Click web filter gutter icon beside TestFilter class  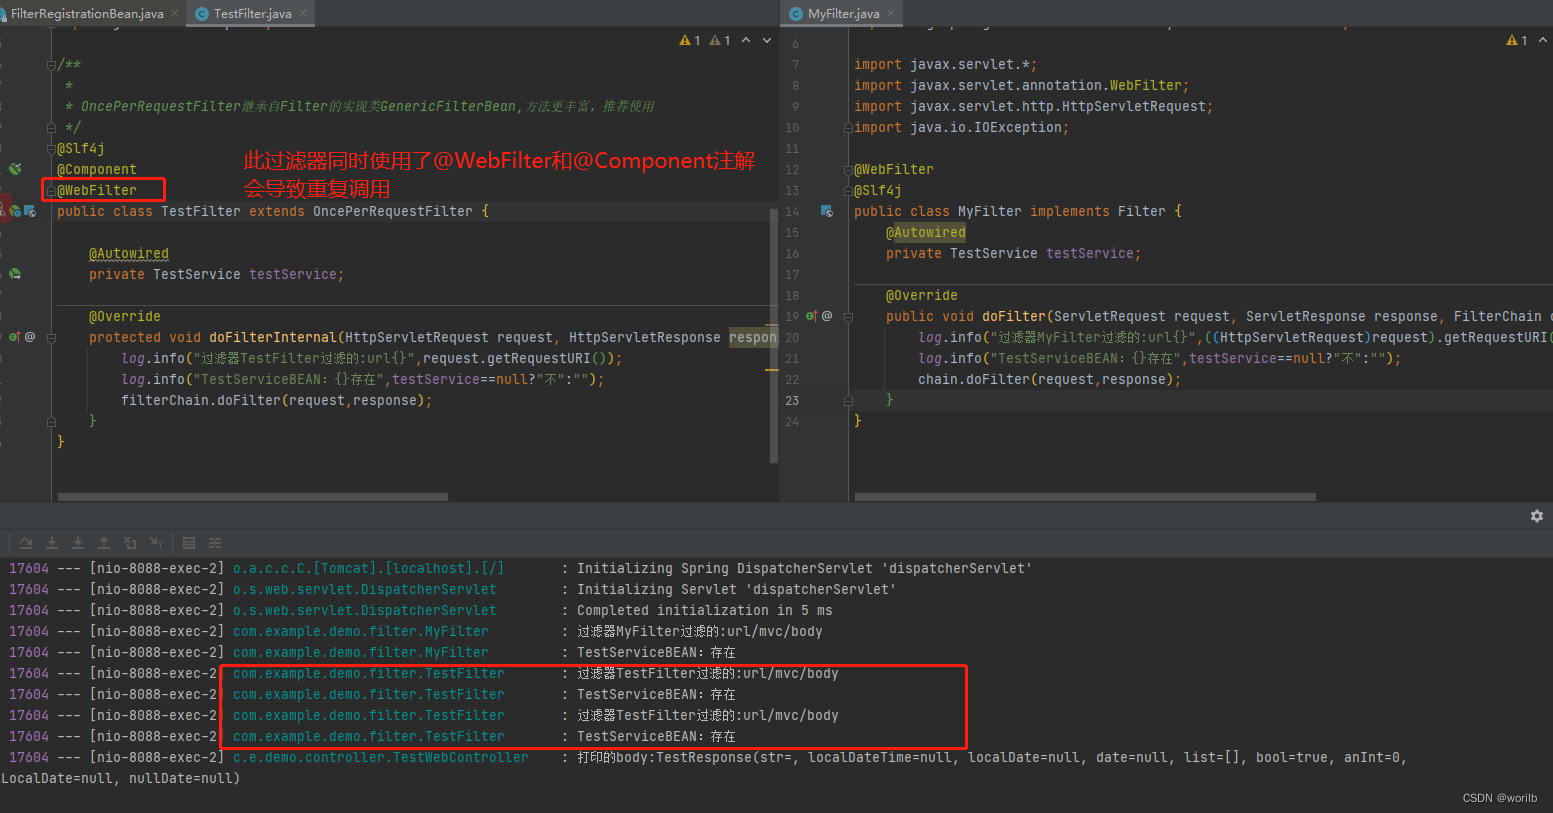pos(29,211)
